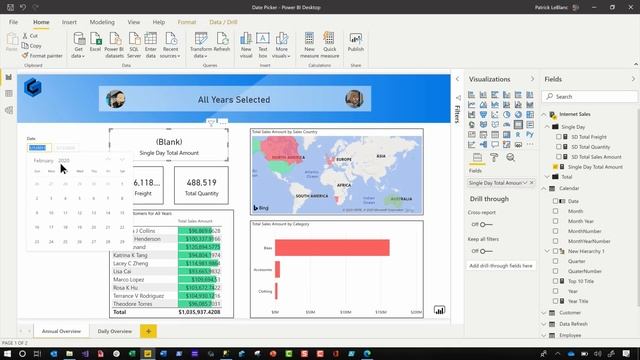640x360 pixels.
Task: Import data from Excel
Action: [95, 42]
